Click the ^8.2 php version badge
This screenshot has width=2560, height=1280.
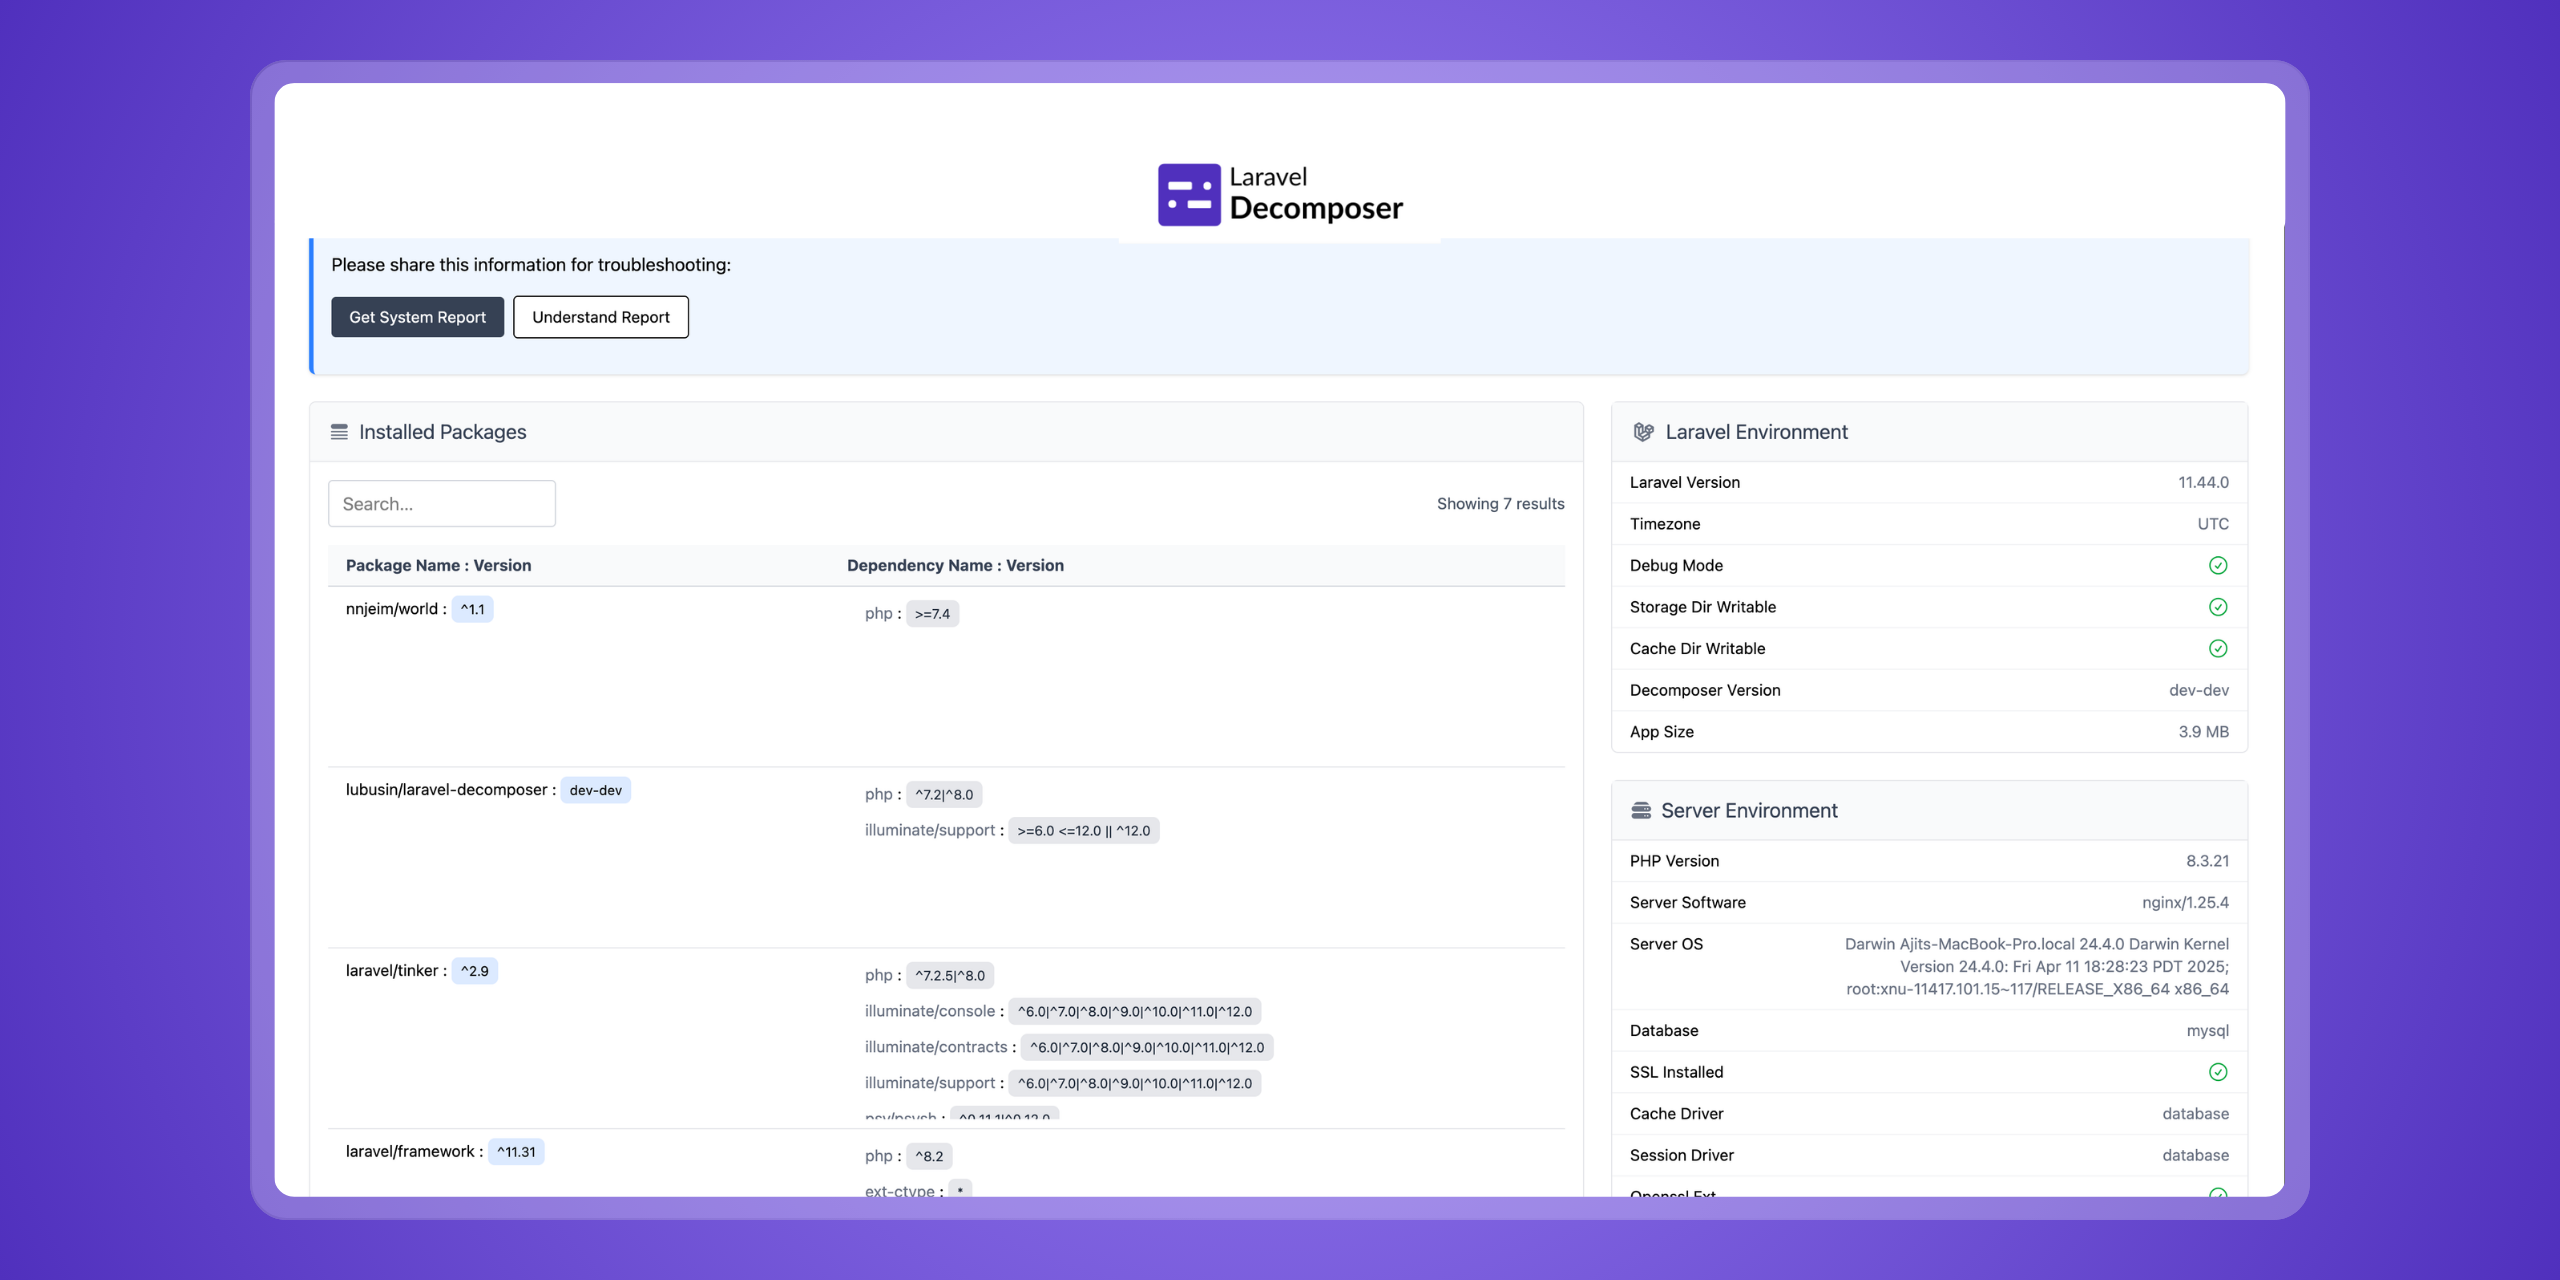(x=929, y=1157)
